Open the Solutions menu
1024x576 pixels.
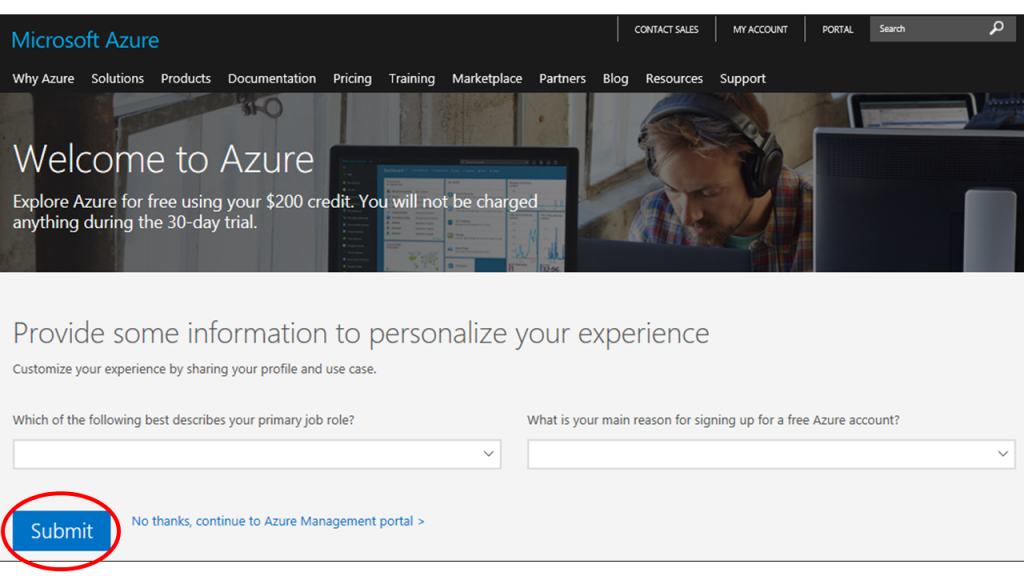117,78
